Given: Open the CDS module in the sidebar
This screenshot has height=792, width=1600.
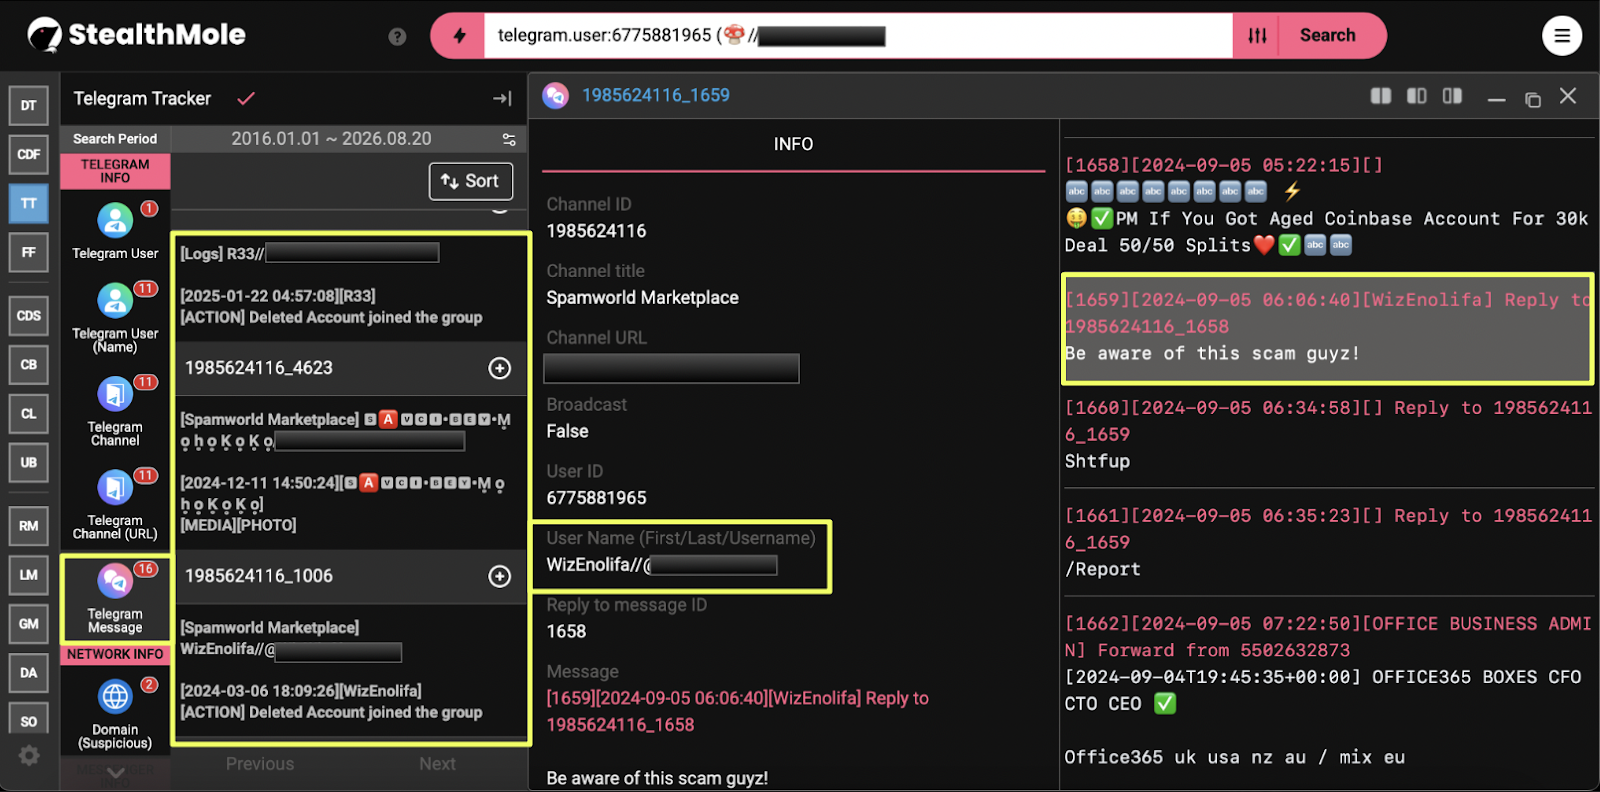Looking at the screenshot, I should [x=29, y=316].
